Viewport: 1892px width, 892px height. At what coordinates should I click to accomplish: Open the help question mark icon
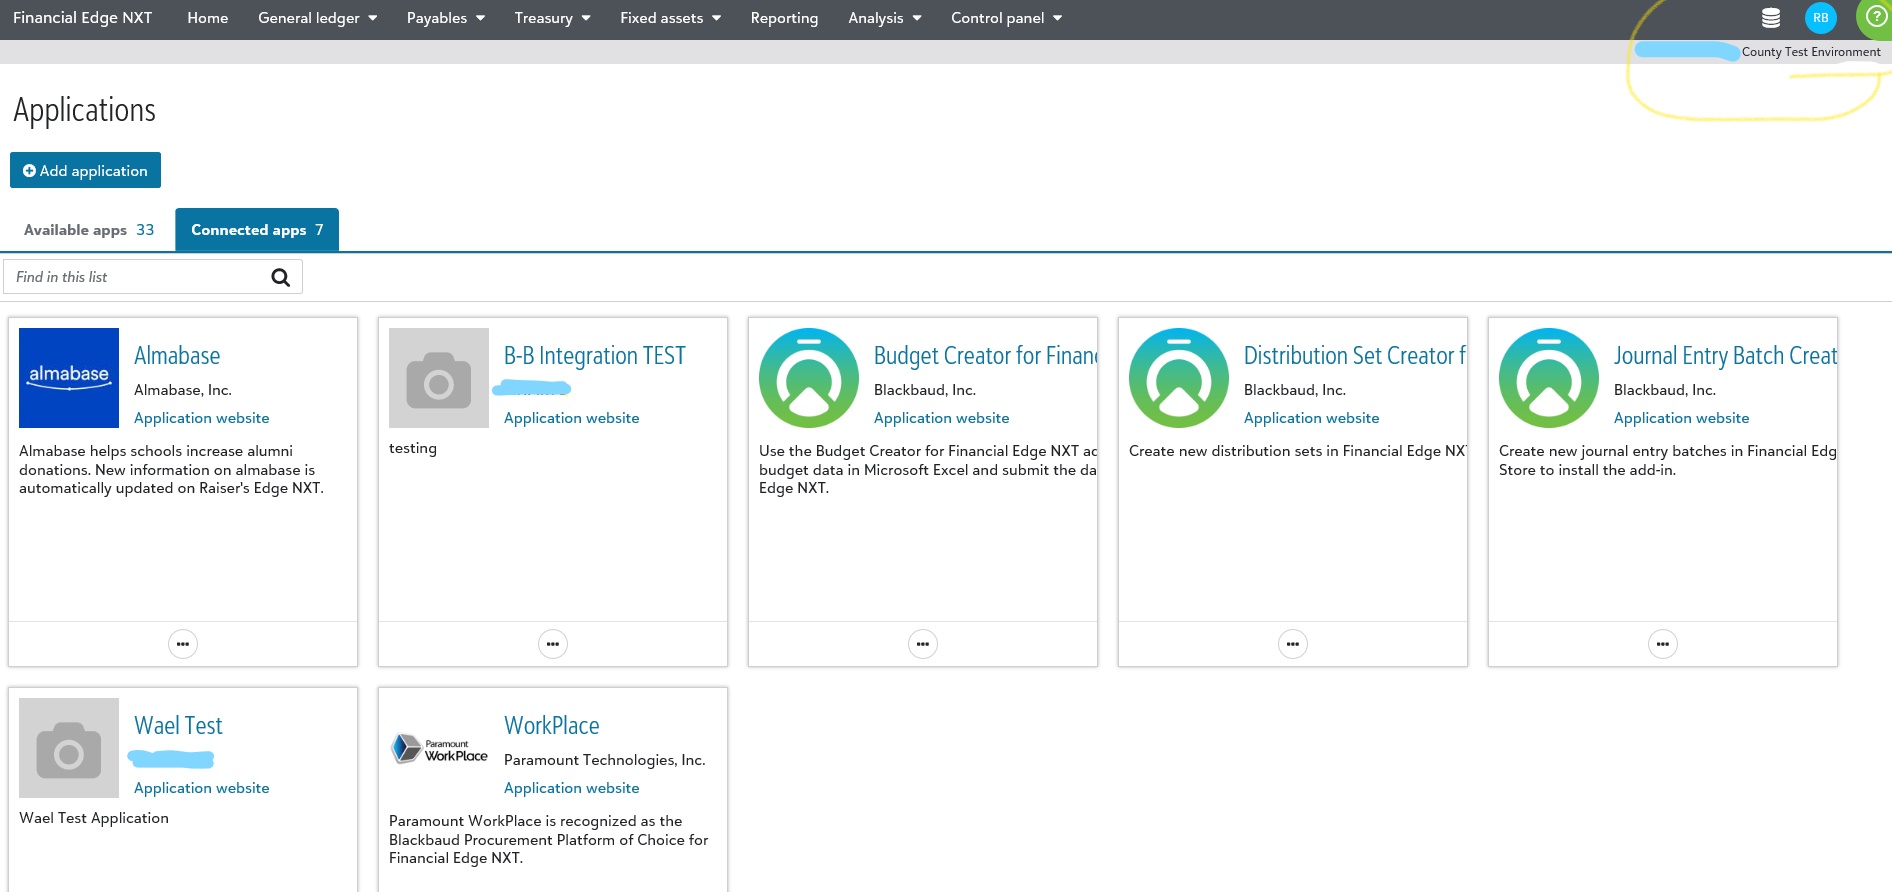pos(1876,17)
